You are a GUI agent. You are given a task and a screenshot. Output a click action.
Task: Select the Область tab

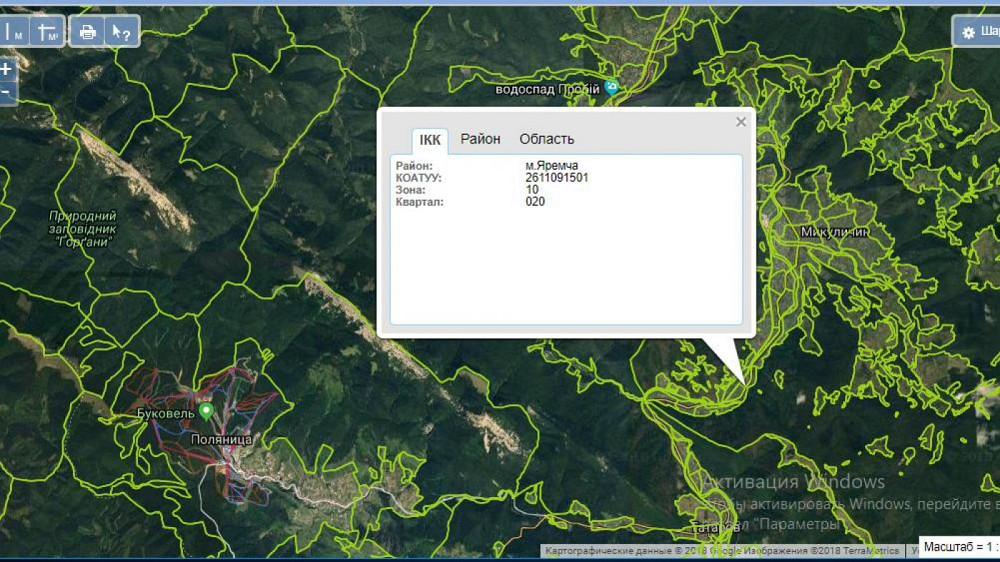pos(547,139)
